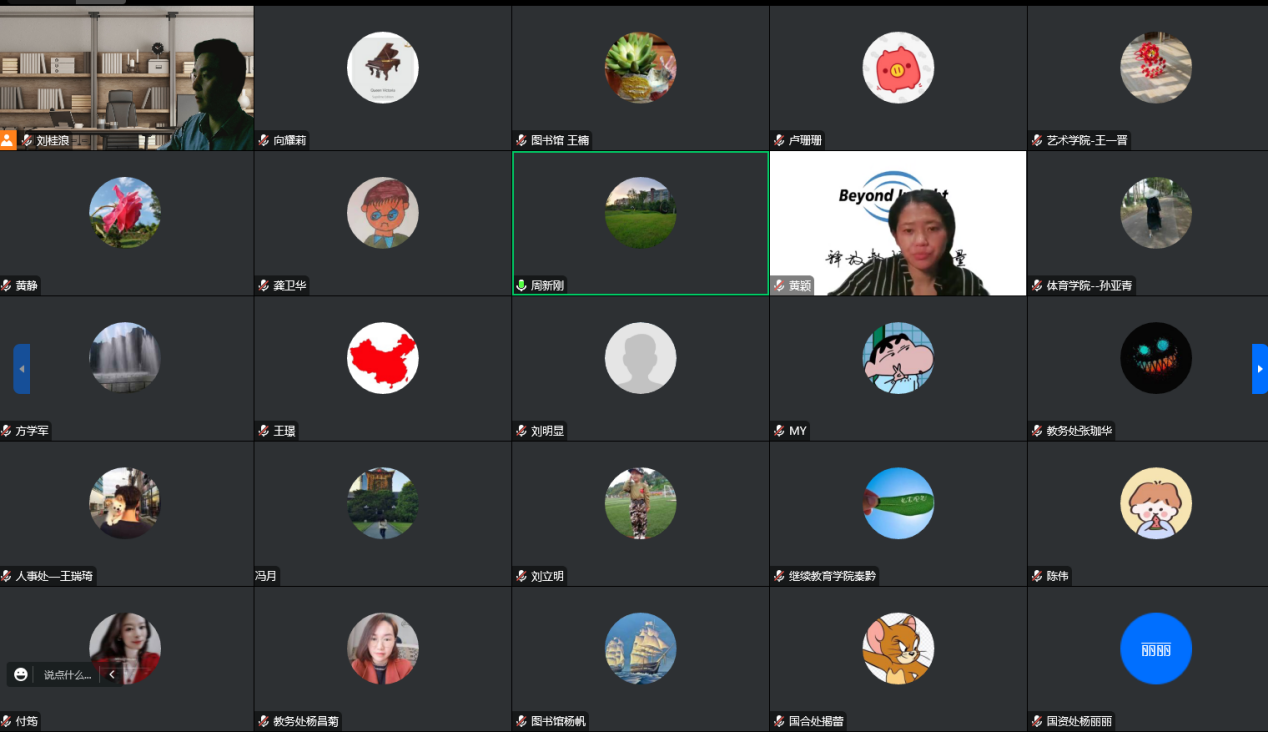The width and height of the screenshot is (1268, 732).
Task: Click the muted mic icon beside 黄颖
Action: pos(778,286)
